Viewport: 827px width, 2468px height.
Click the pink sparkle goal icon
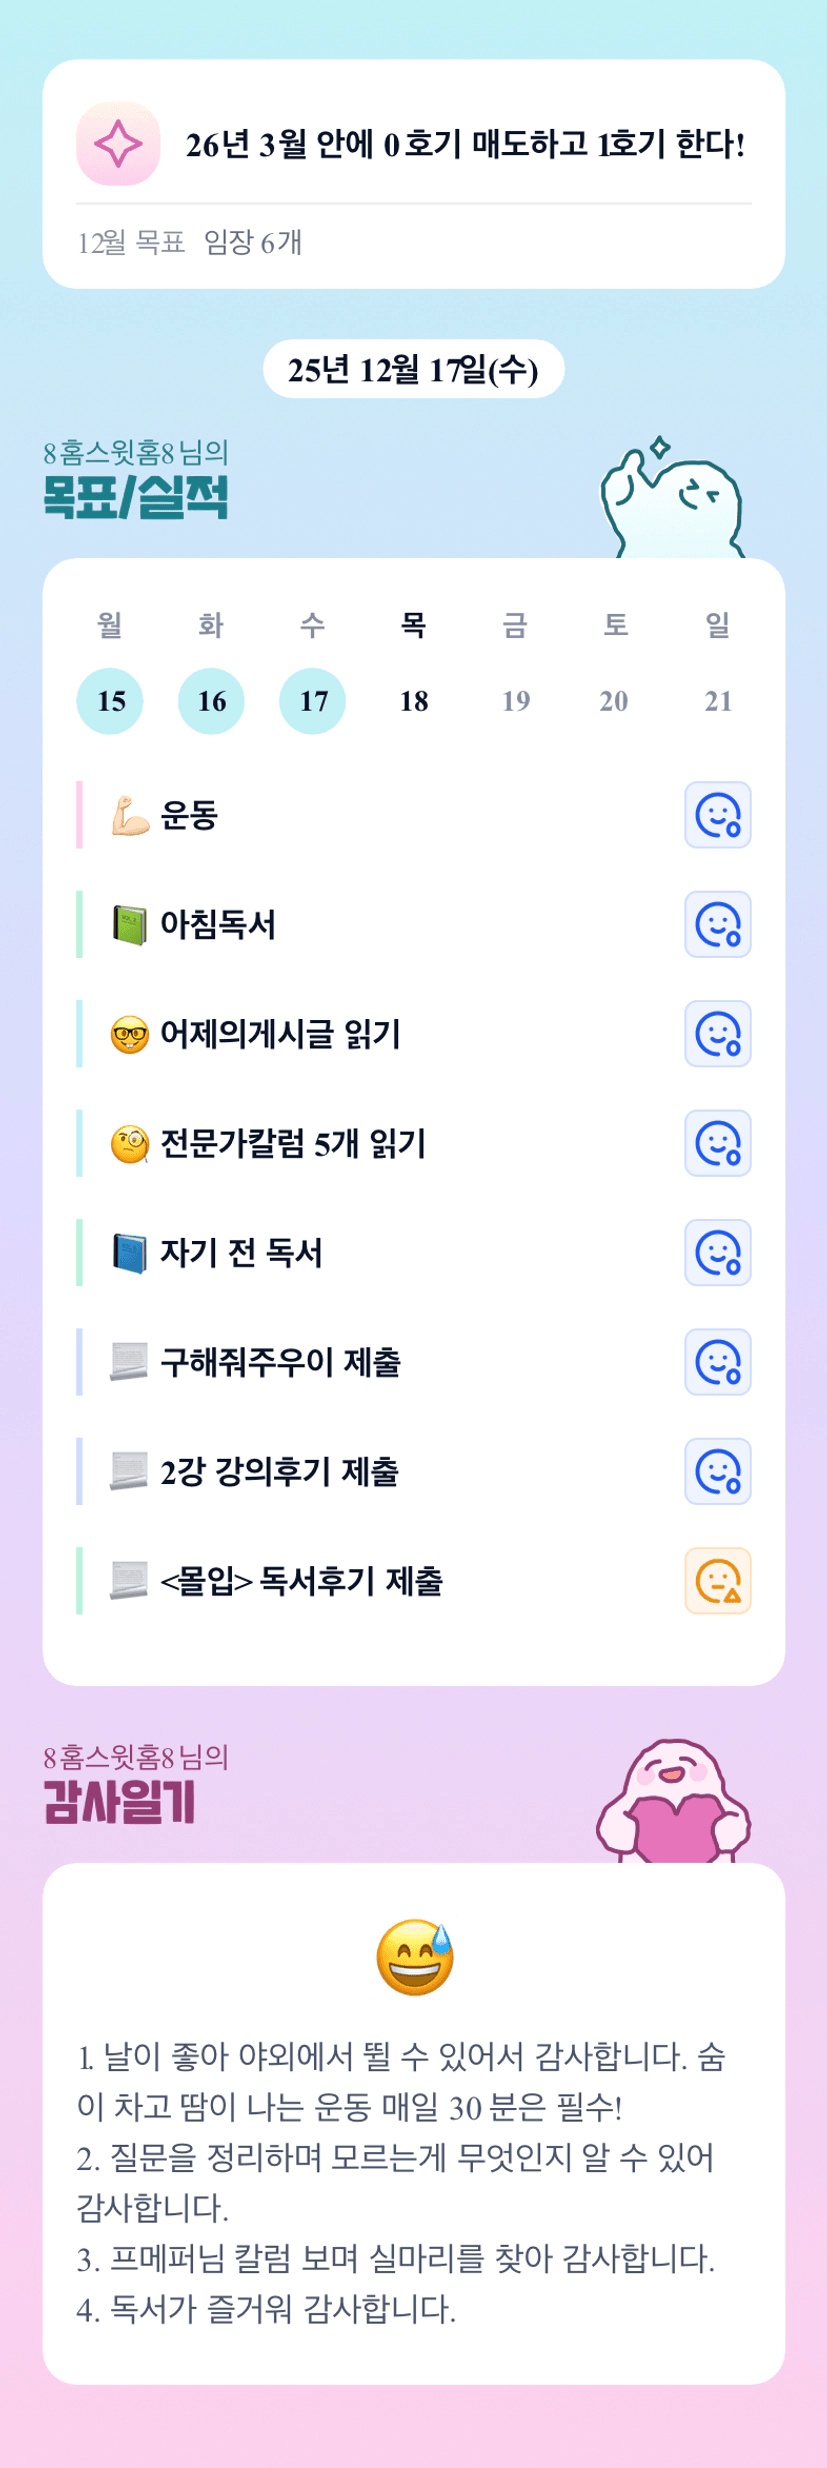pyautogui.click(x=118, y=144)
